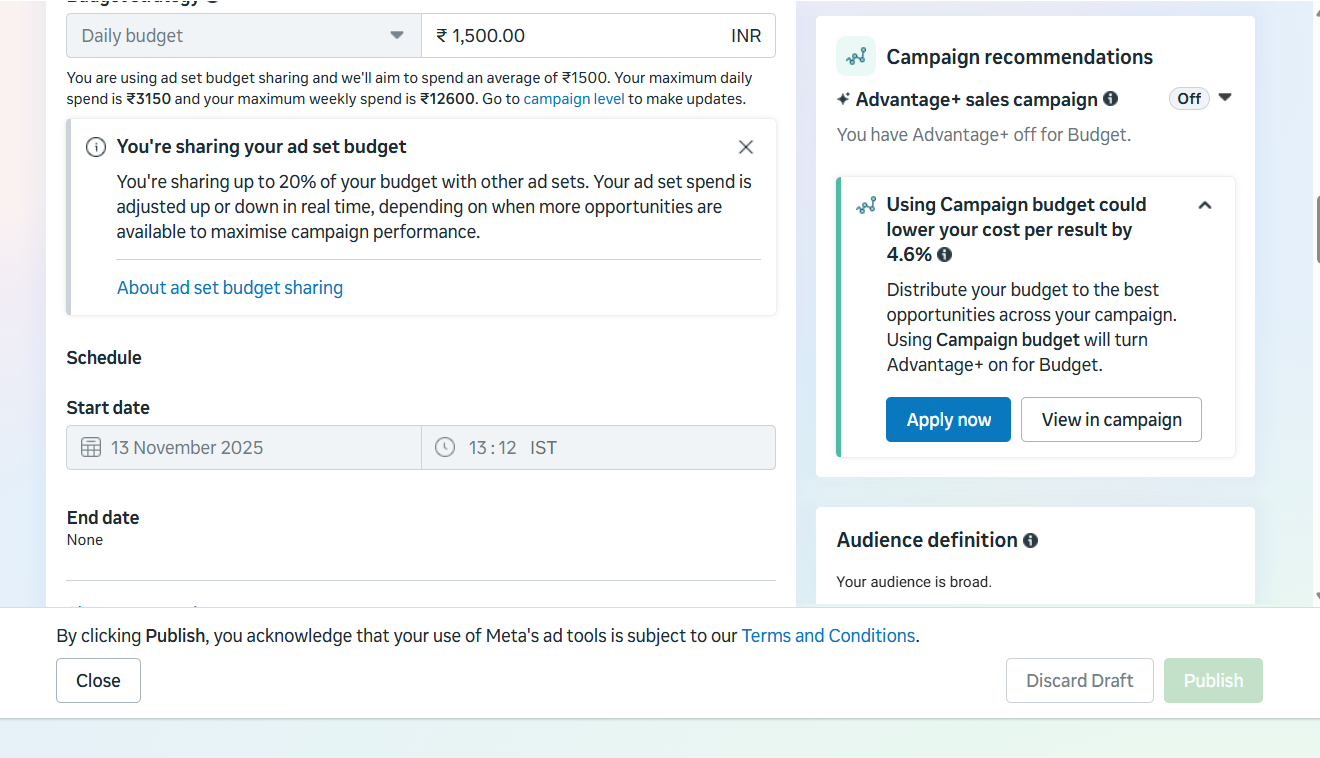Screen dimensions: 1320x758
Task: Open About ad set budget sharing link
Action: [x=230, y=288]
